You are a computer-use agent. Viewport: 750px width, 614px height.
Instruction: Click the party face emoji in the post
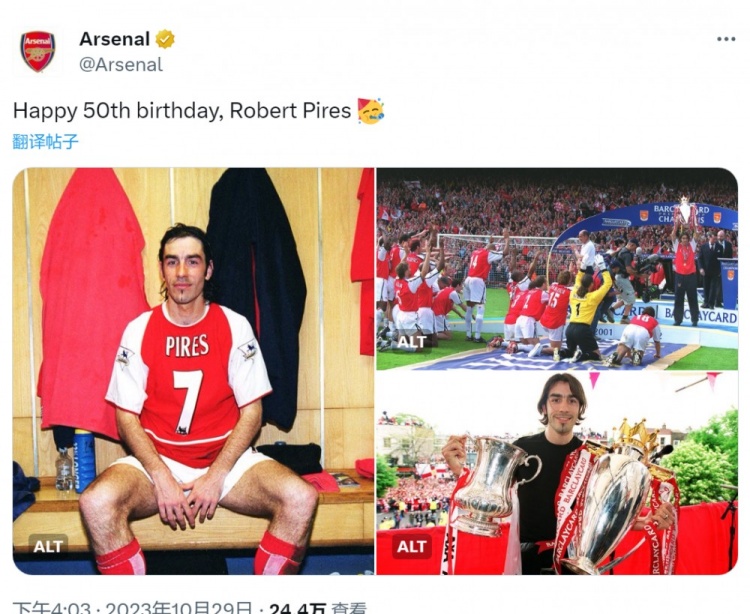click(371, 110)
